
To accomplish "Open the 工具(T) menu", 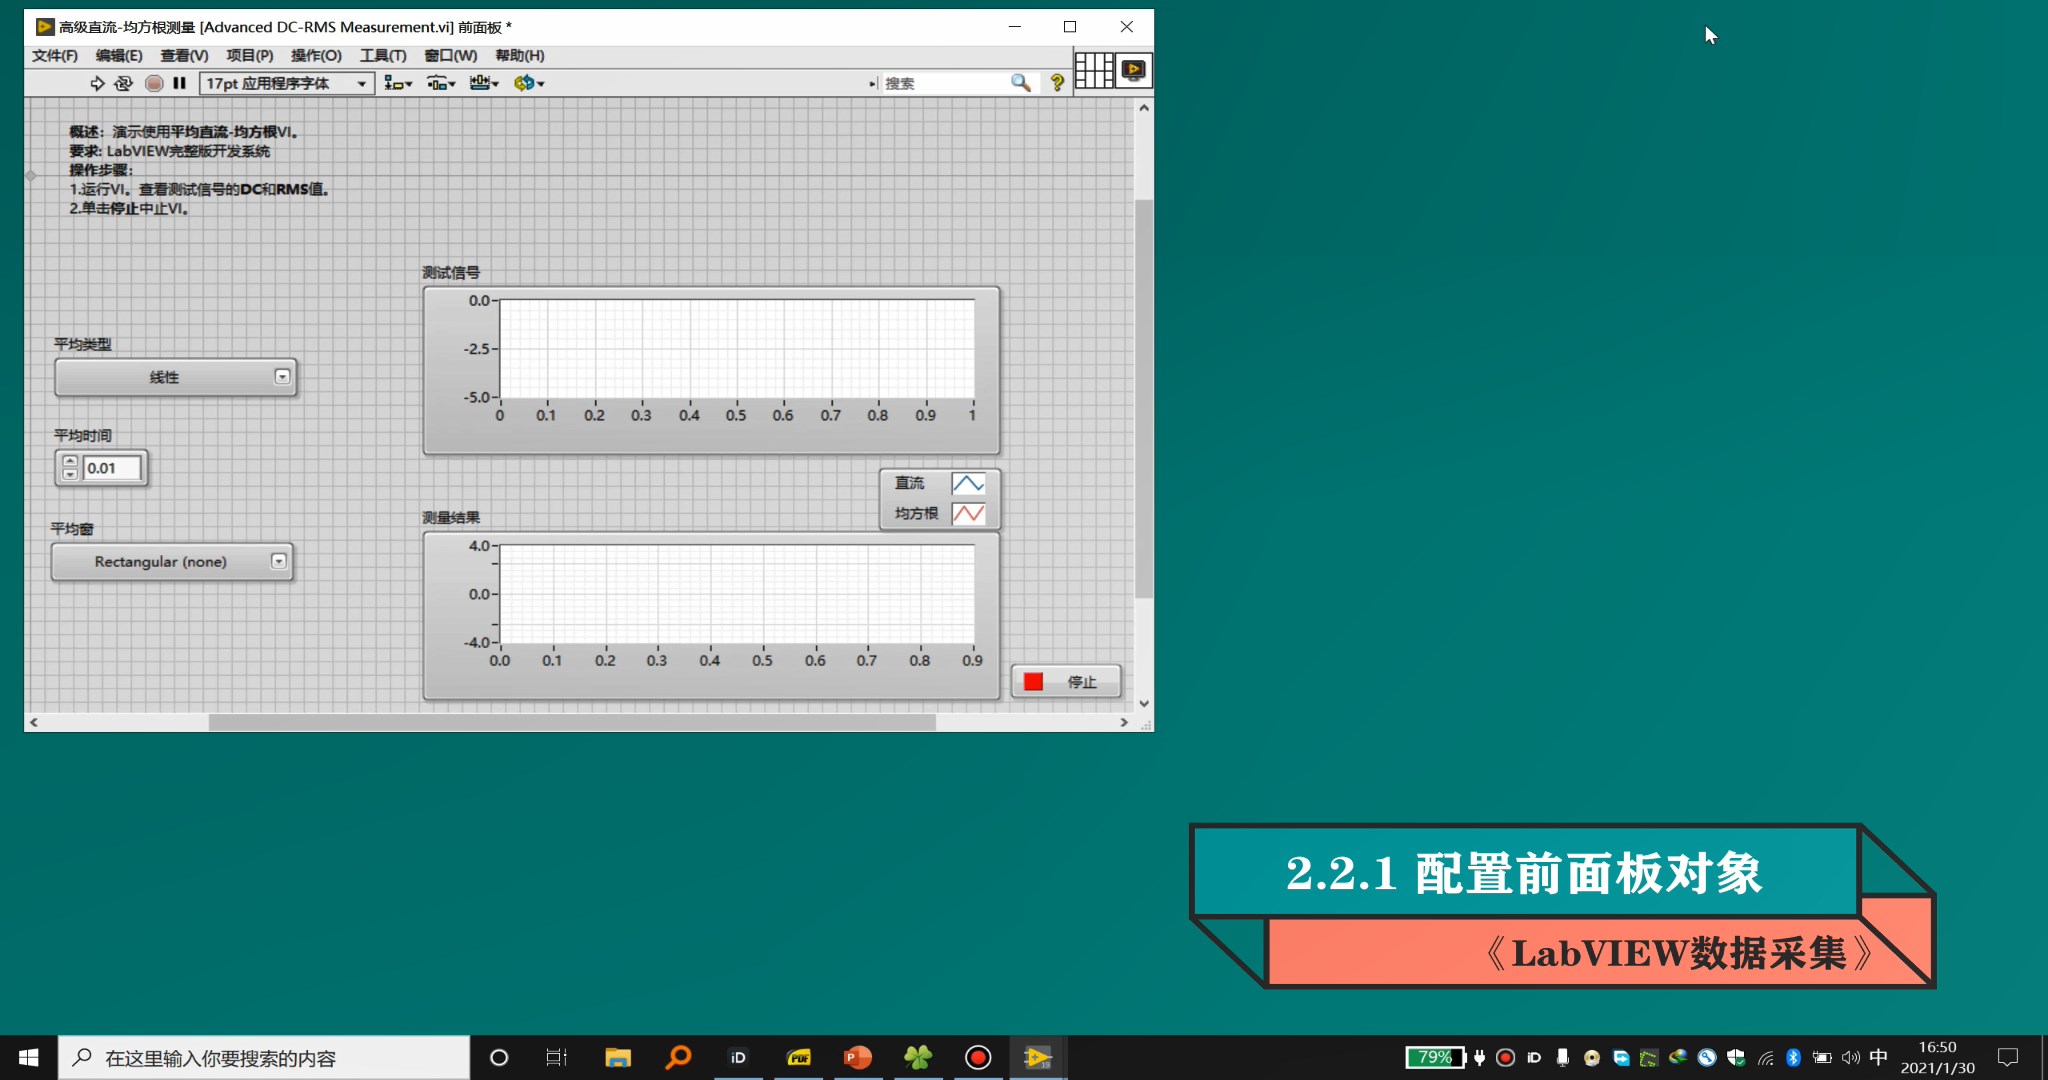I will [x=383, y=55].
